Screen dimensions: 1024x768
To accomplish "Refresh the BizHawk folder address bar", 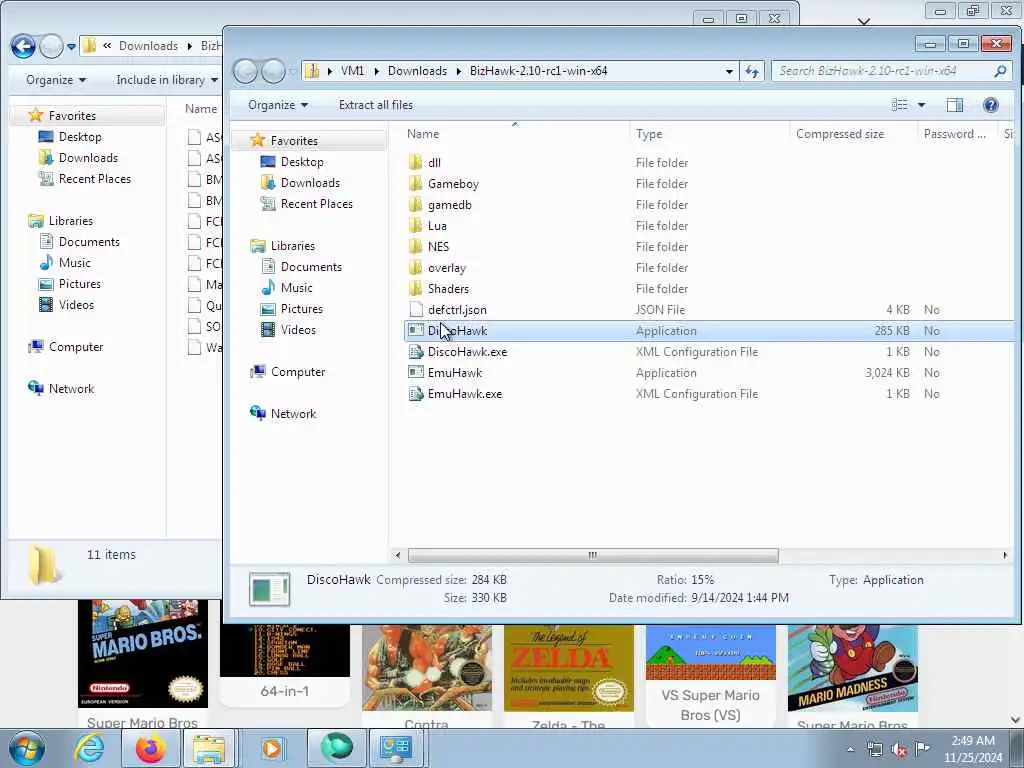I will (752, 71).
